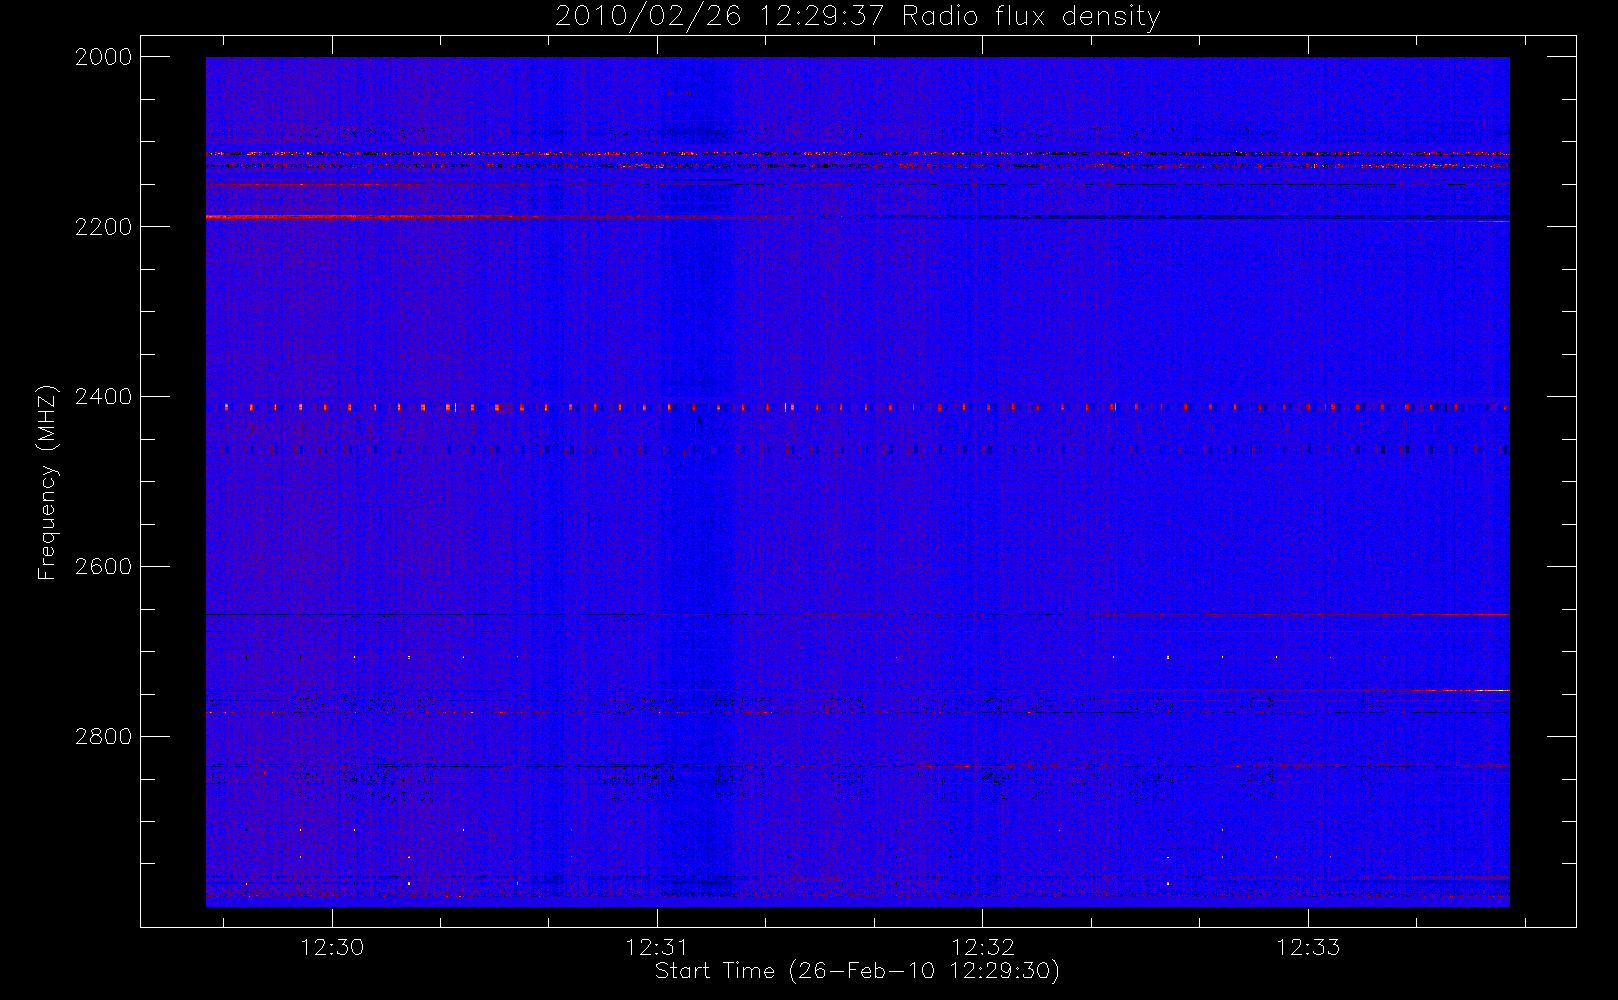The height and width of the screenshot is (1000, 1618).
Task: Click the 12:30 time tick label
Action: tap(332, 947)
